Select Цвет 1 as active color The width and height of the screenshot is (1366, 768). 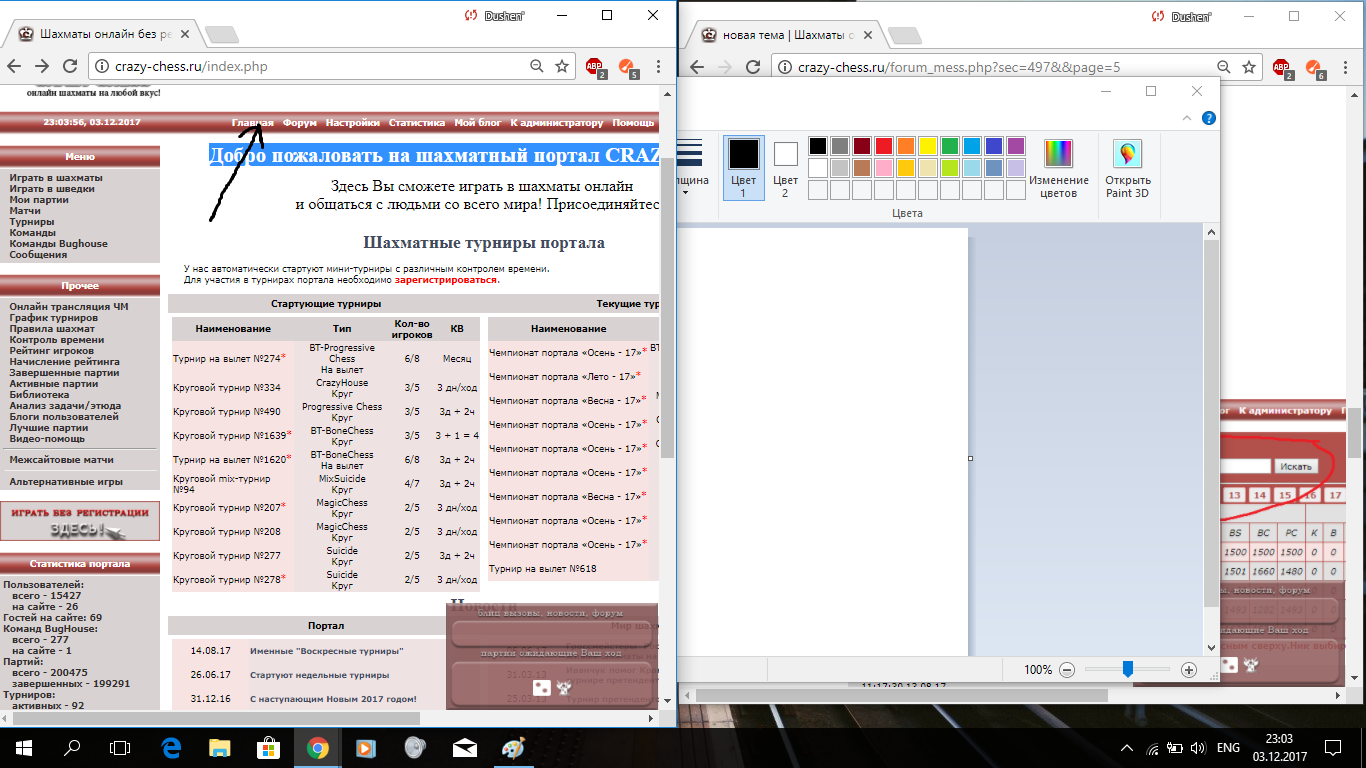tap(743, 166)
